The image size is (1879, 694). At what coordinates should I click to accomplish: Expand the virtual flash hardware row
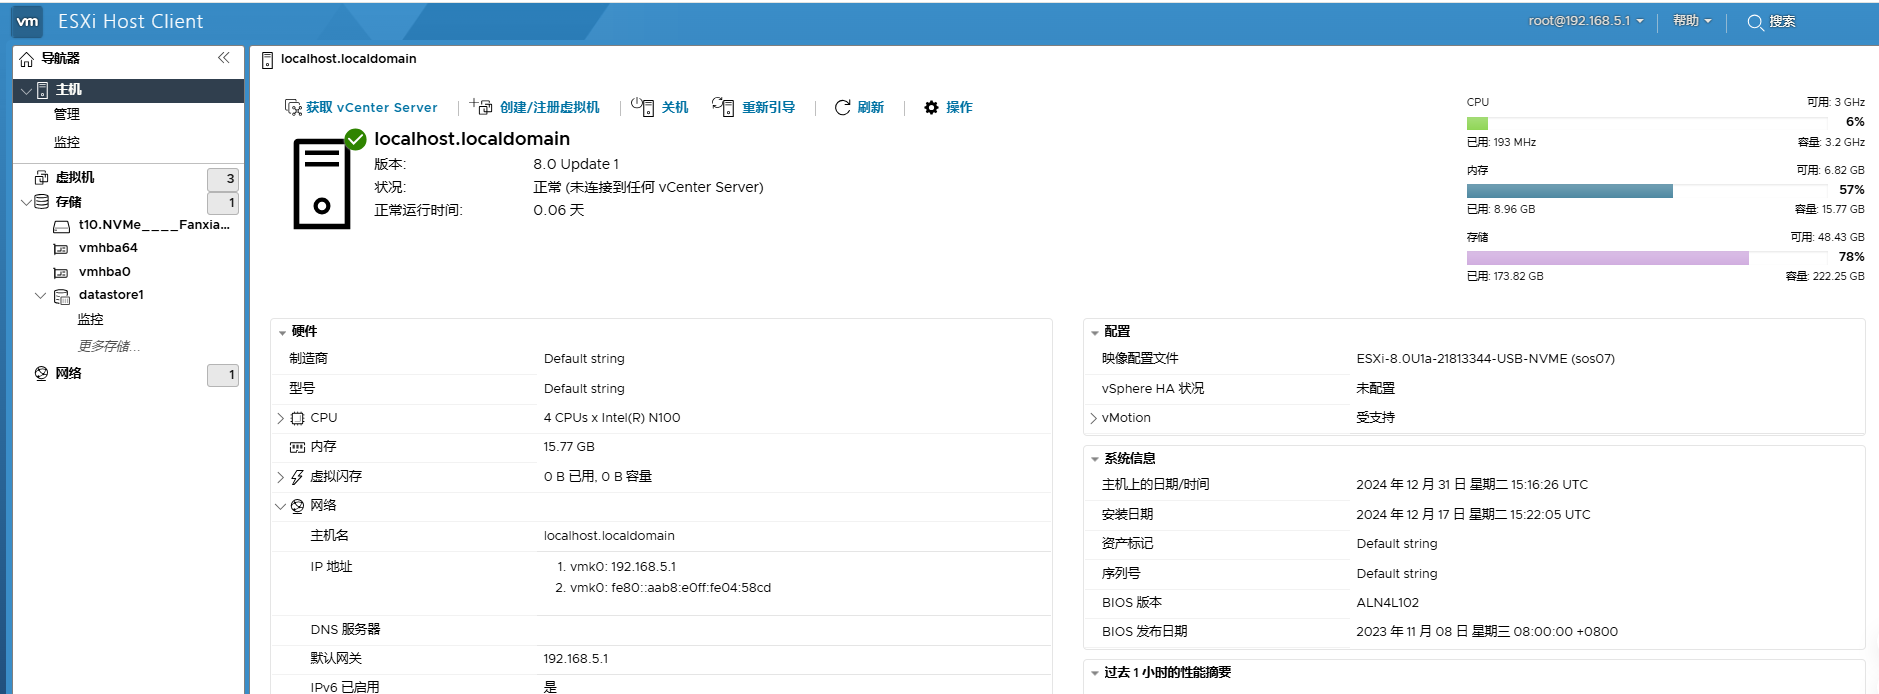280,477
